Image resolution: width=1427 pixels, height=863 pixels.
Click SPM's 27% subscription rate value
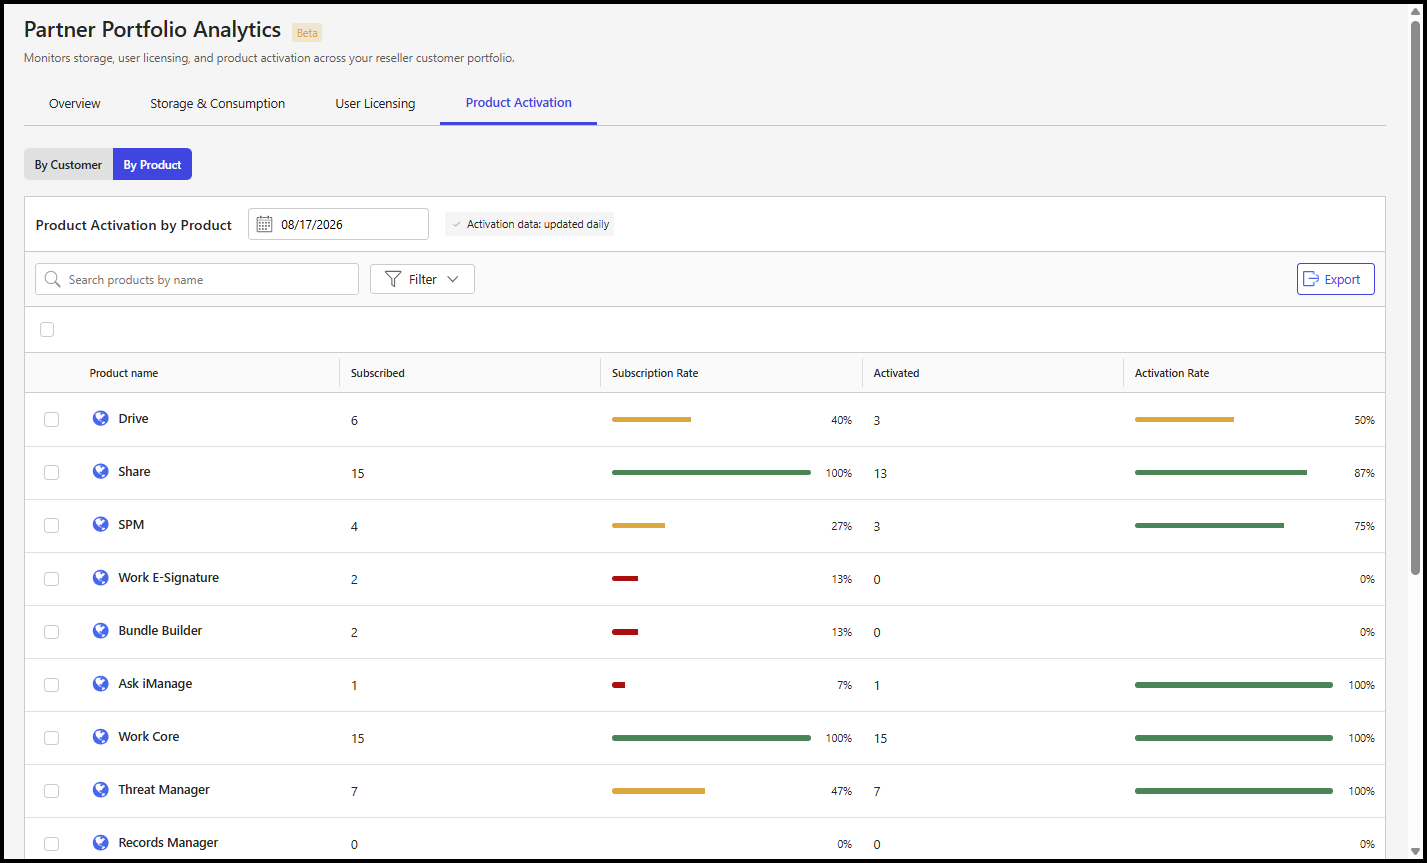click(x=841, y=526)
